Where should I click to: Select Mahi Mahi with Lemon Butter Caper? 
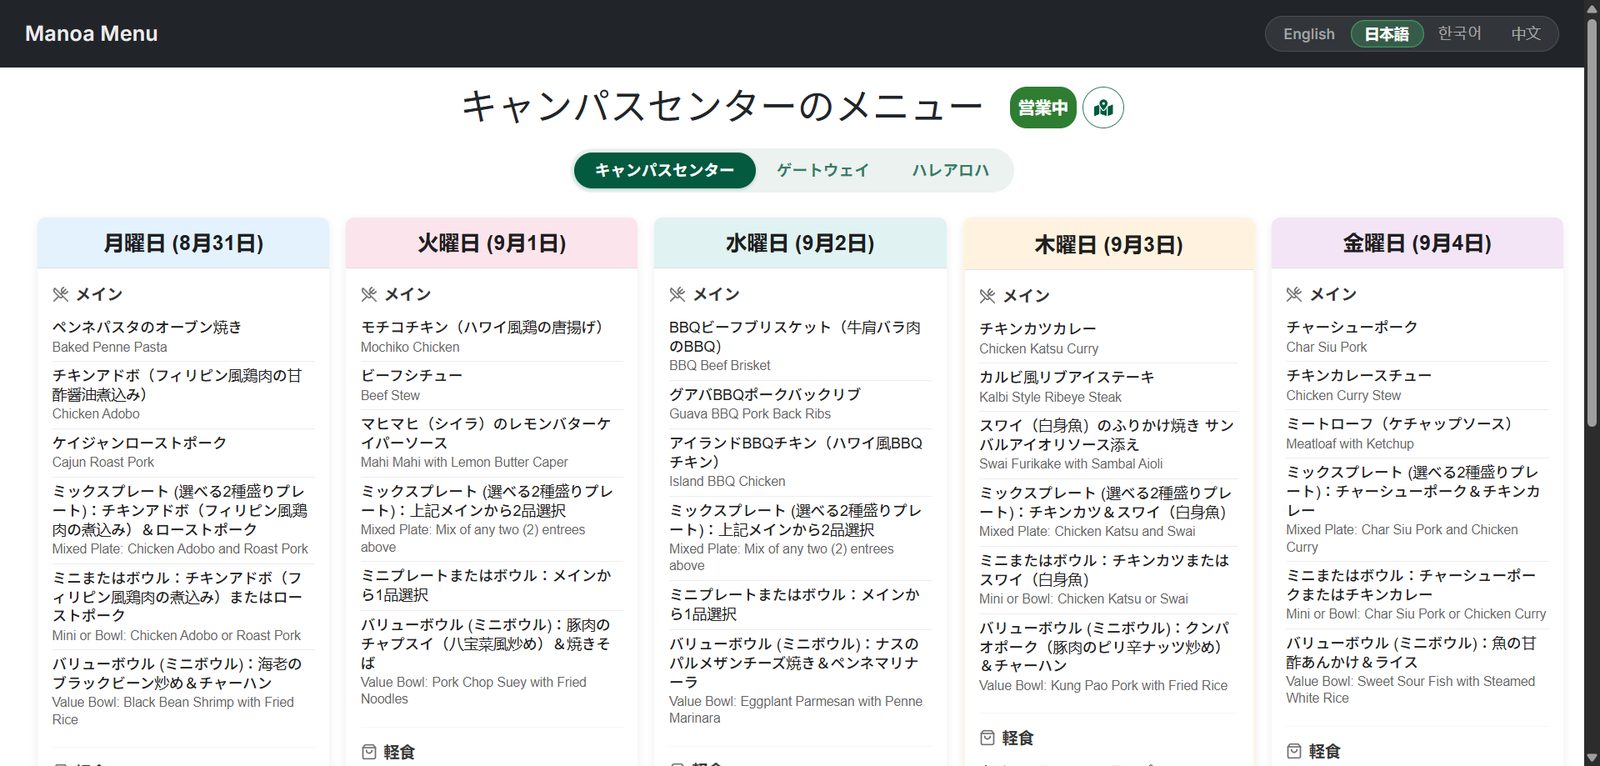pos(491,443)
